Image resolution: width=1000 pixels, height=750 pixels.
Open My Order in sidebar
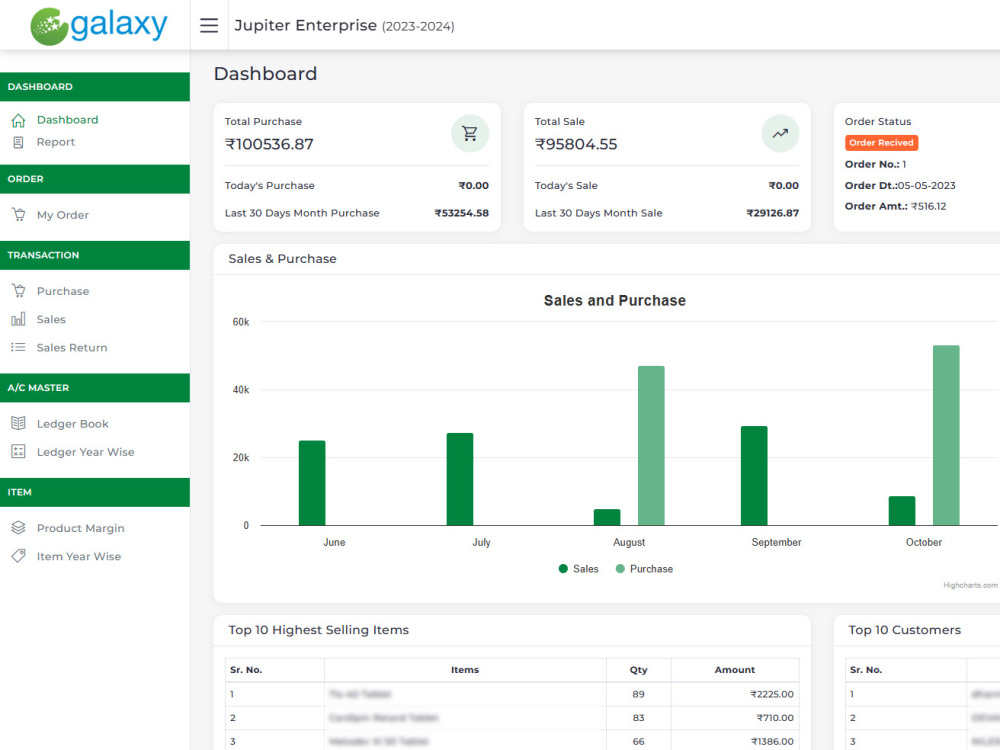point(62,215)
